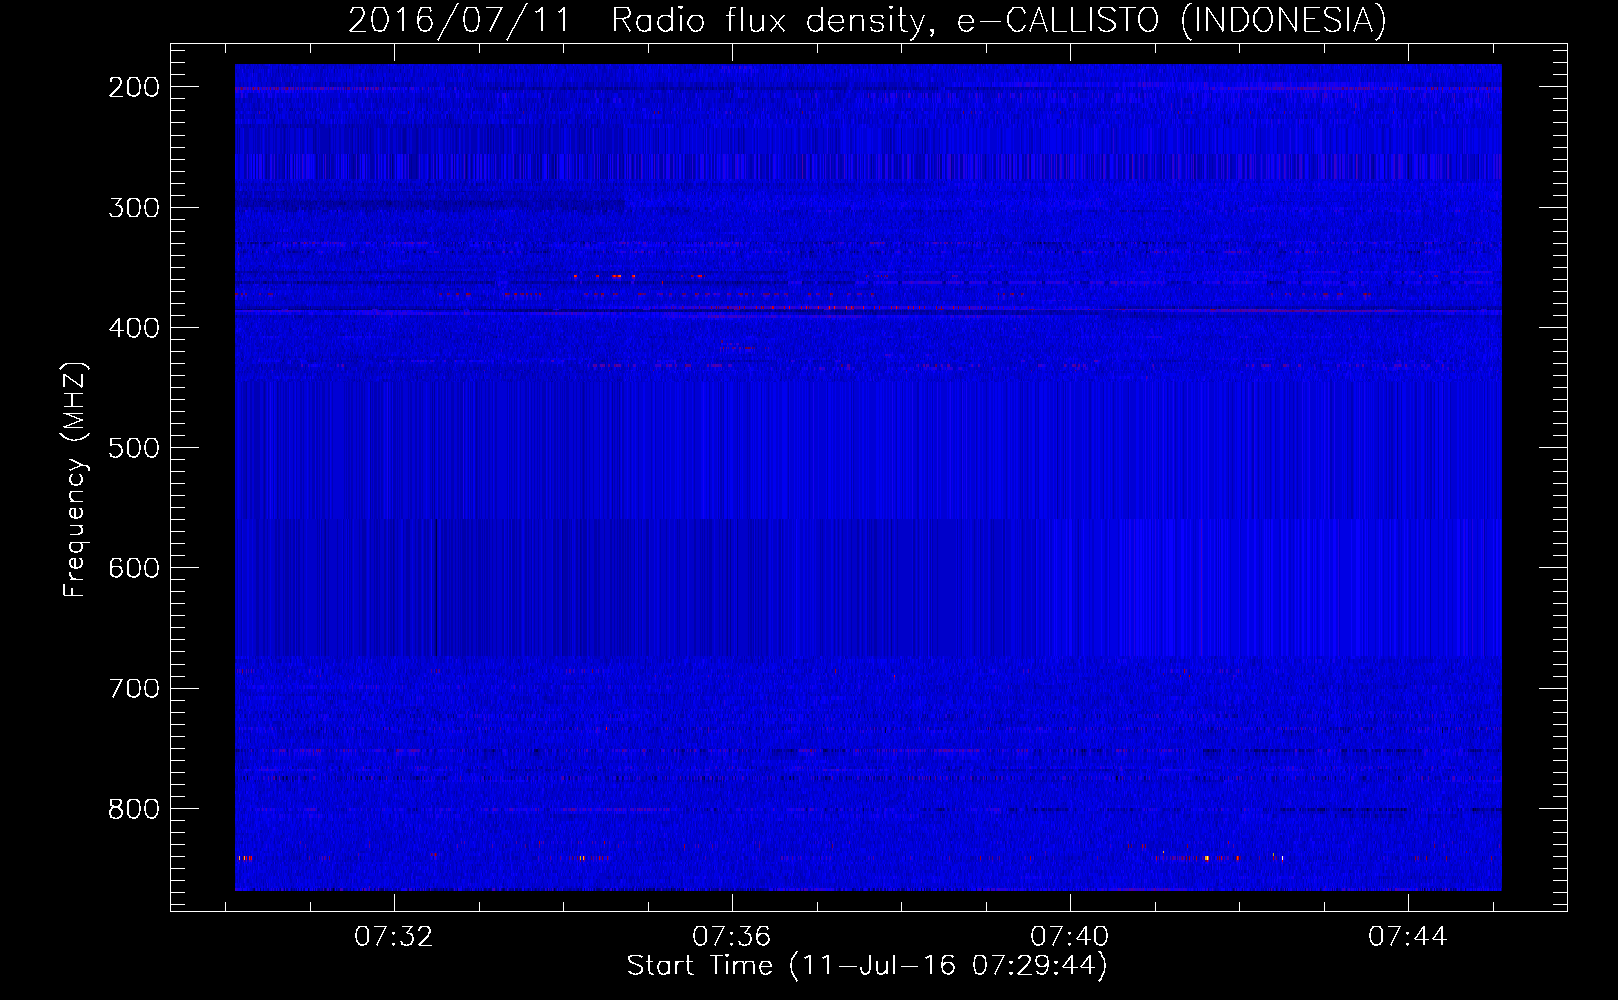
Task: Click the 07:32 time tick label
Action: (394, 937)
